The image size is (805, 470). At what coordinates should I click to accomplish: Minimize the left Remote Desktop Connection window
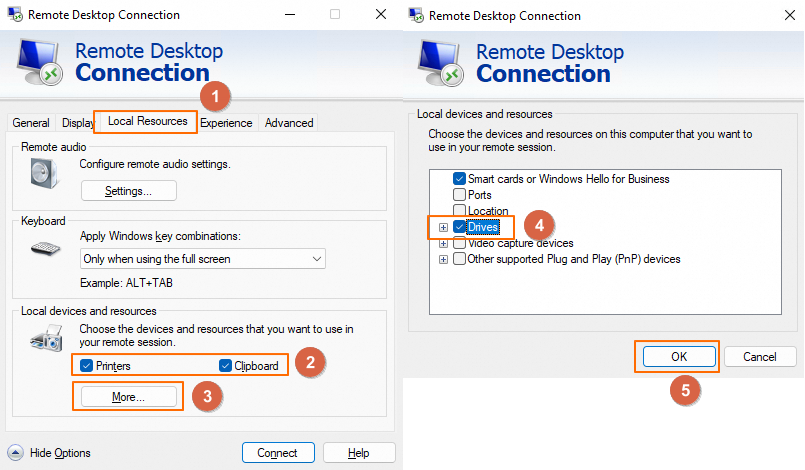[x=290, y=14]
